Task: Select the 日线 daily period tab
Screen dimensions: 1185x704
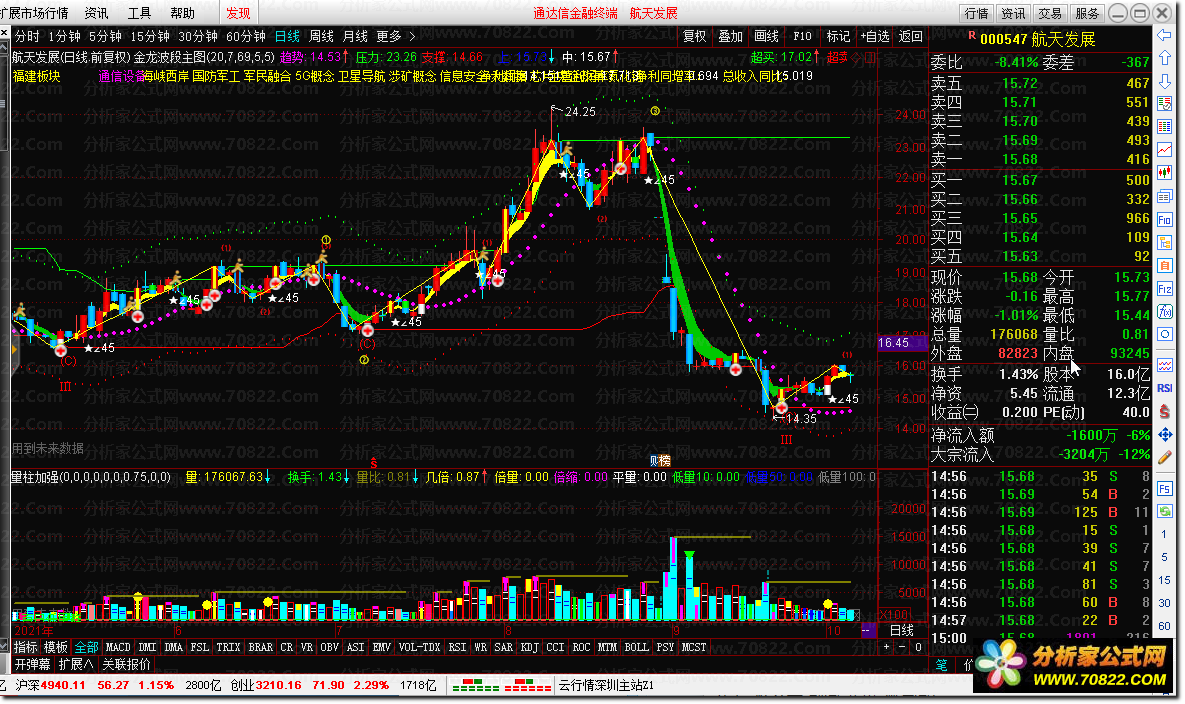Action: click(x=287, y=36)
